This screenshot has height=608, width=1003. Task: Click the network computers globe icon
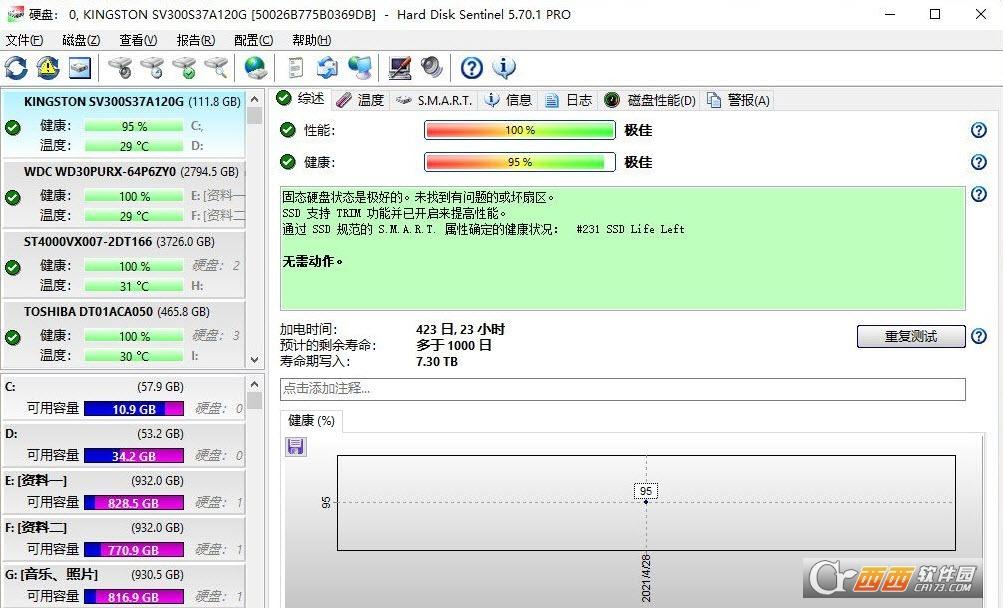(359, 67)
